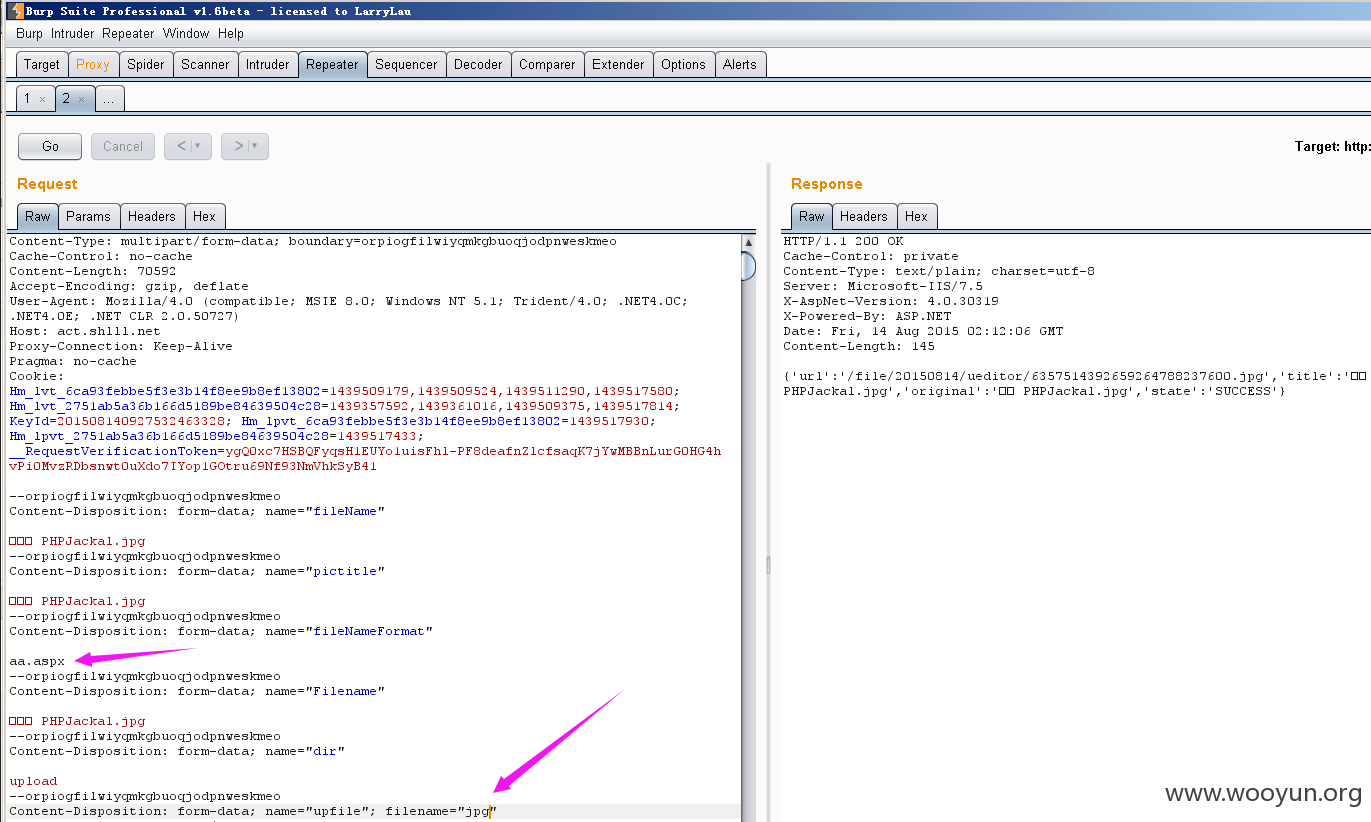Viewport: 1371px width, 822px height.
Task: Open the Help menu
Action: (x=231, y=33)
